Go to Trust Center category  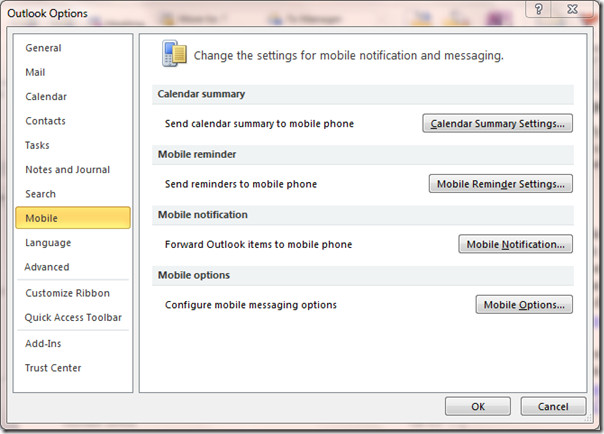click(73, 368)
